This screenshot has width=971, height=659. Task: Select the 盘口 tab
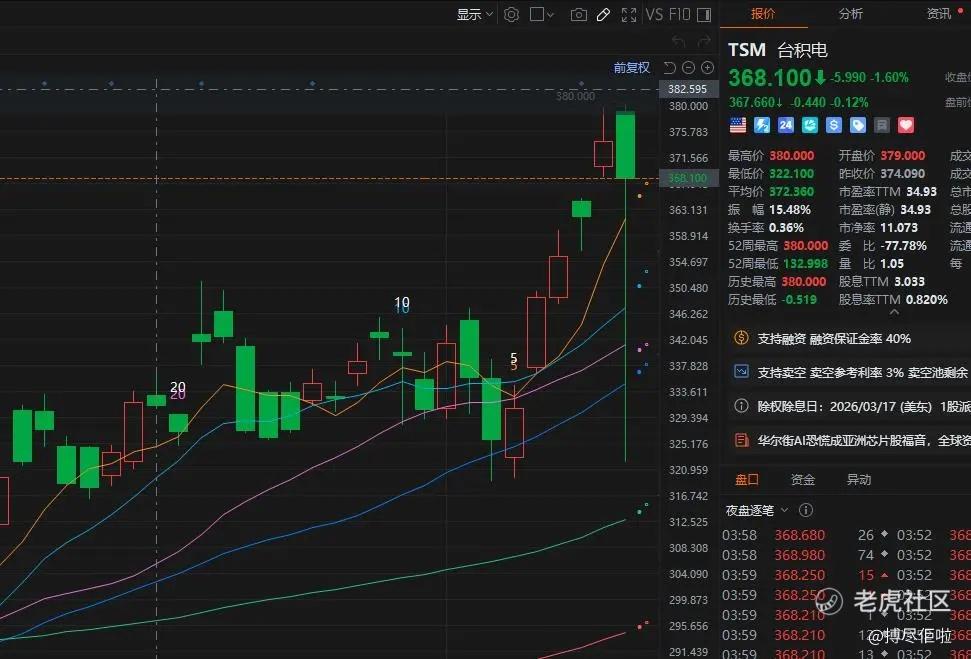point(746,479)
